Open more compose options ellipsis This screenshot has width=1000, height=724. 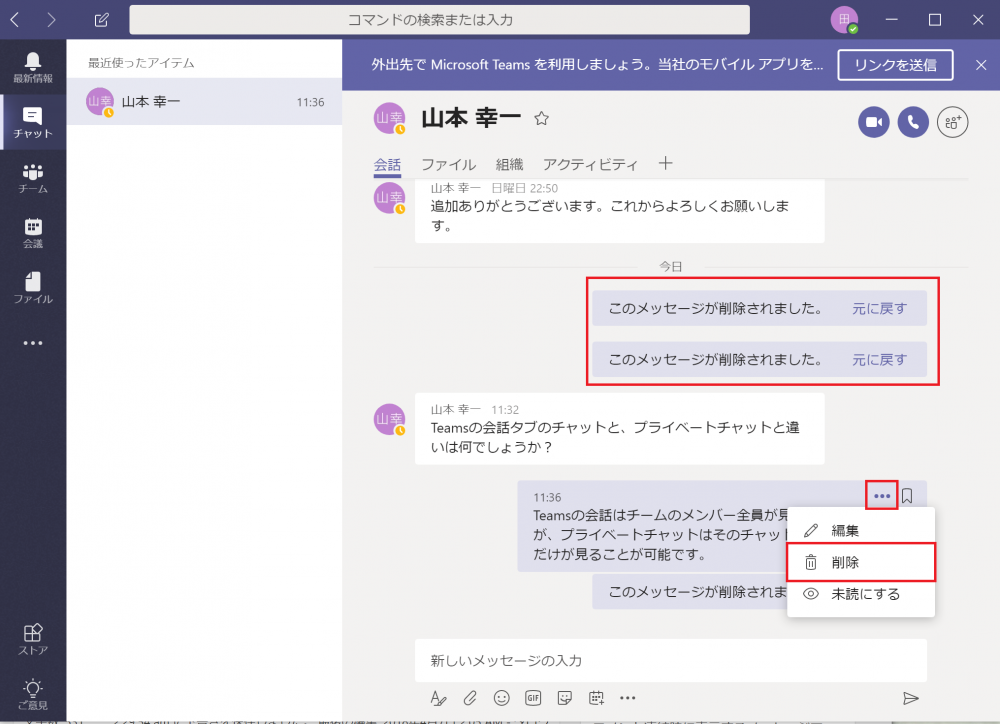coord(628,698)
